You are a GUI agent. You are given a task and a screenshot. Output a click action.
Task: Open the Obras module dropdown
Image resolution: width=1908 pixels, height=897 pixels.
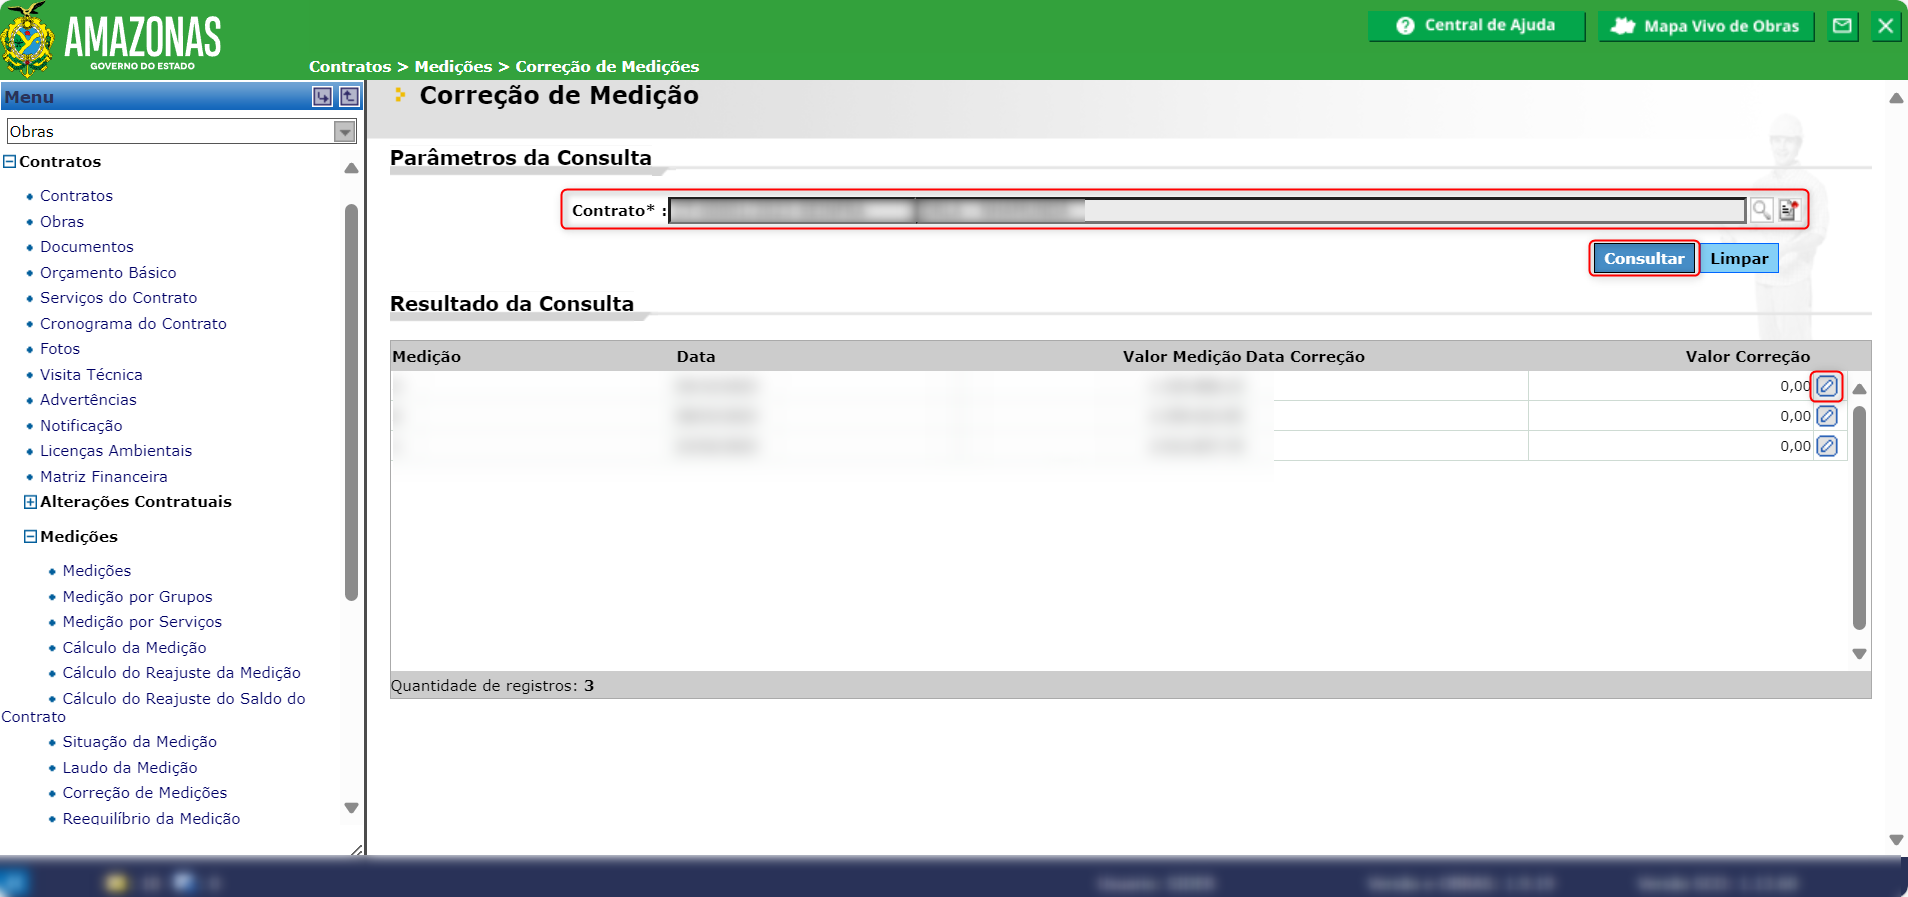pos(344,132)
